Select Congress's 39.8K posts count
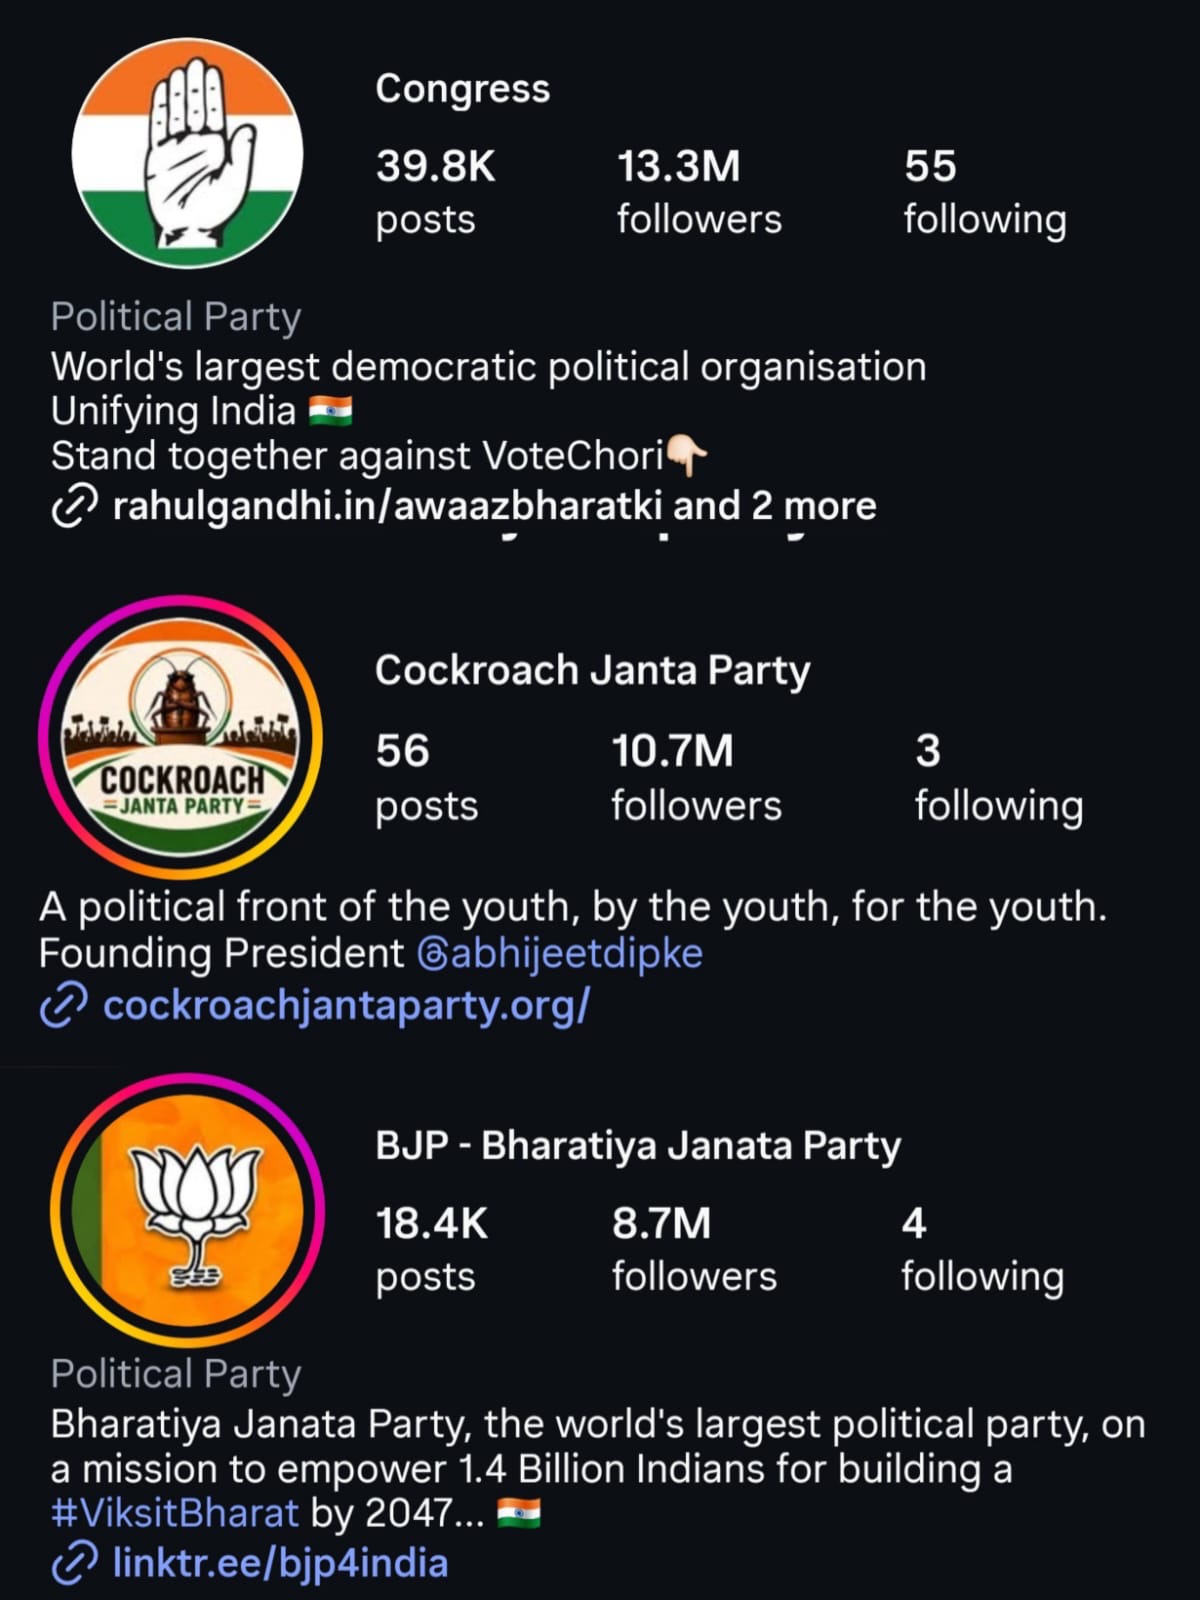This screenshot has height=1600, width=1200. pyautogui.click(x=435, y=191)
